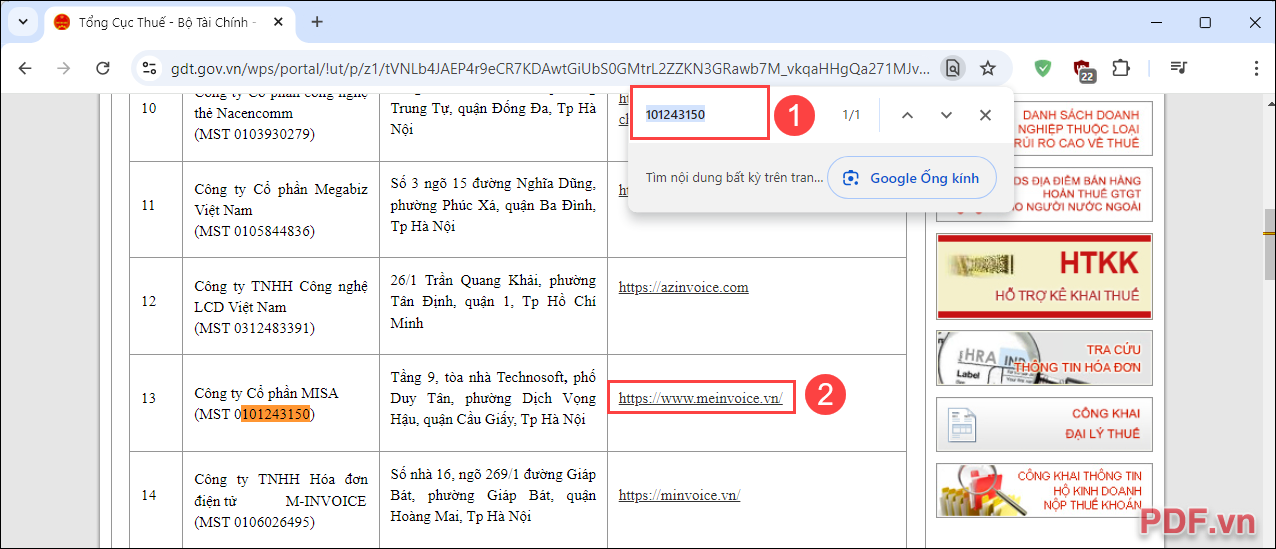Go to previous find result
The image size is (1276, 549).
tap(907, 115)
